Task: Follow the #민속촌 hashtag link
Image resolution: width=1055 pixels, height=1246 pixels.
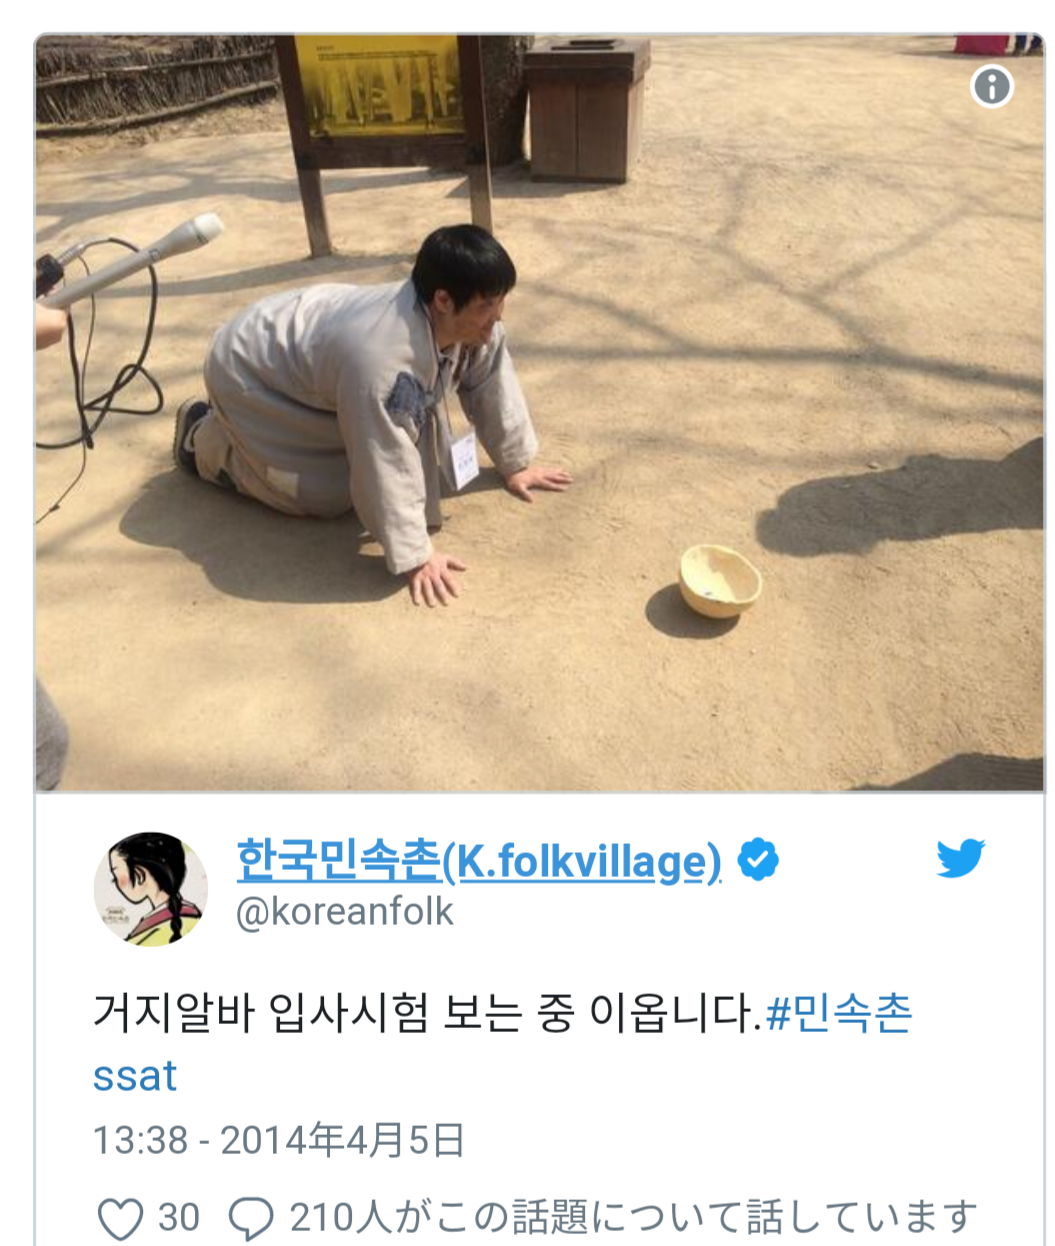Action: [x=839, y=1014]
